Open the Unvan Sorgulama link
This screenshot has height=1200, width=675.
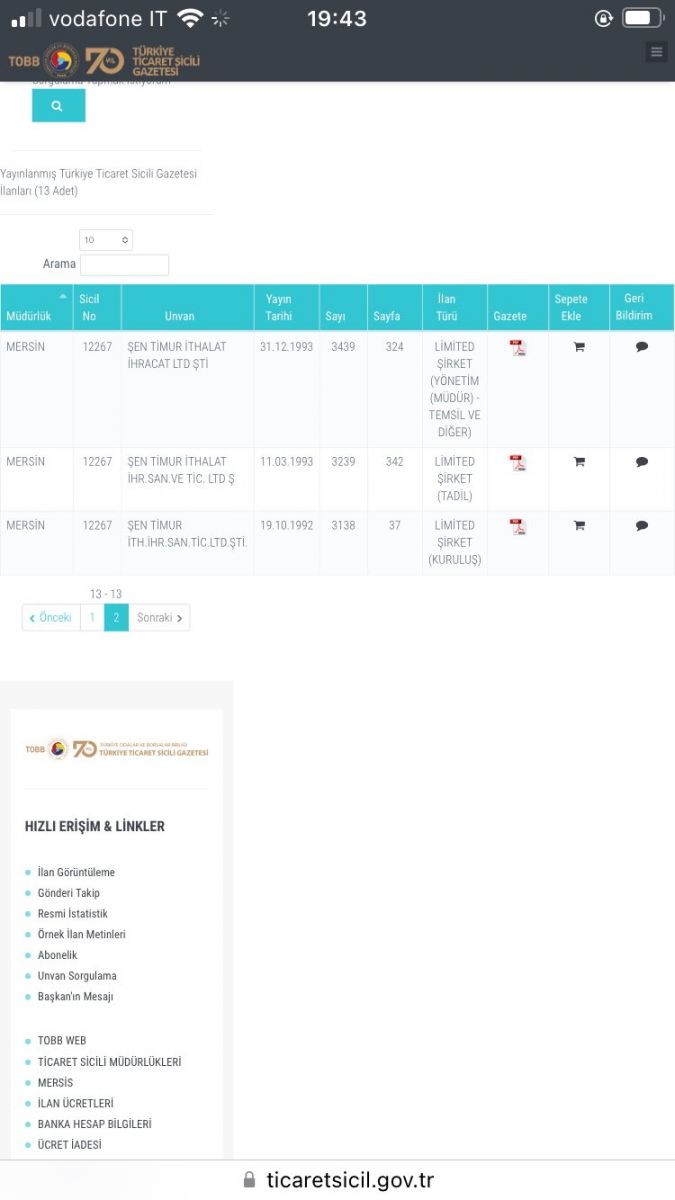77,976
